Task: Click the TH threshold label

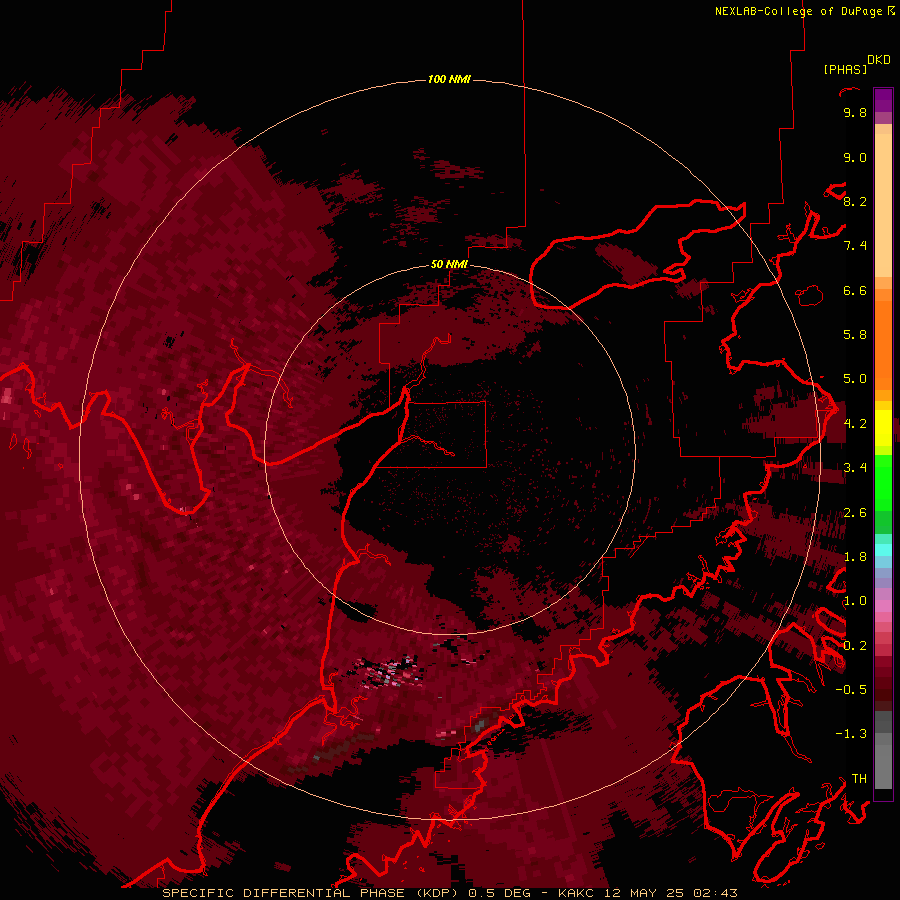Action: tap(859, 779)
